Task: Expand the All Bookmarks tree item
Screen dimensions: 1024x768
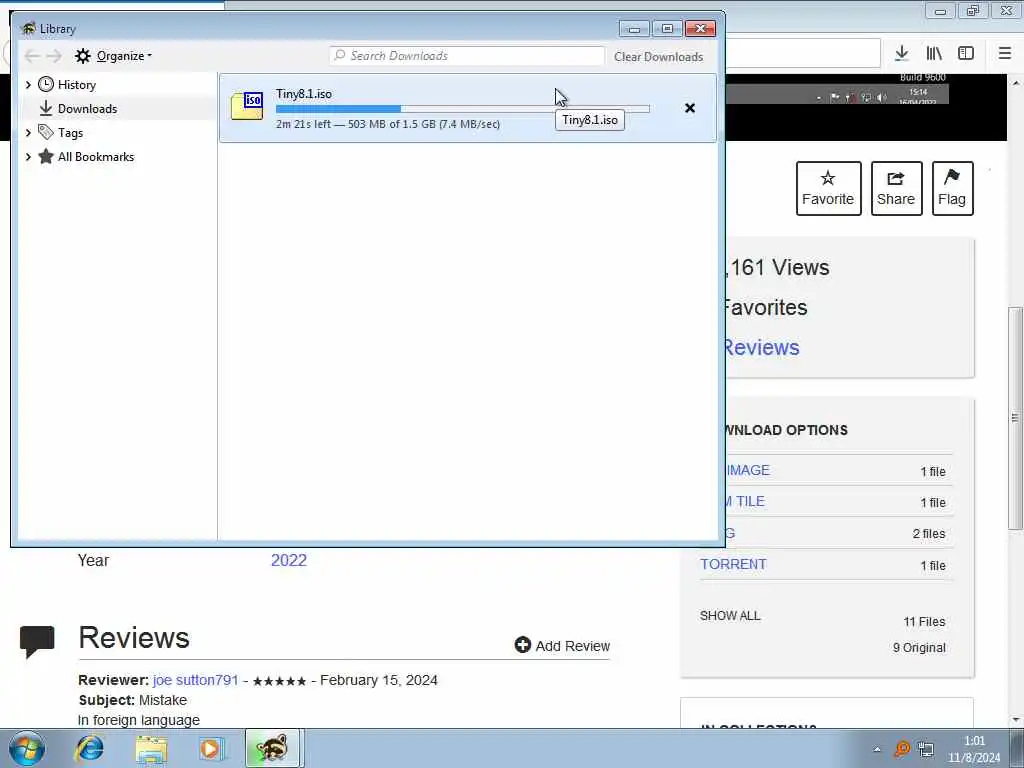Action: (x=28, y=157)
